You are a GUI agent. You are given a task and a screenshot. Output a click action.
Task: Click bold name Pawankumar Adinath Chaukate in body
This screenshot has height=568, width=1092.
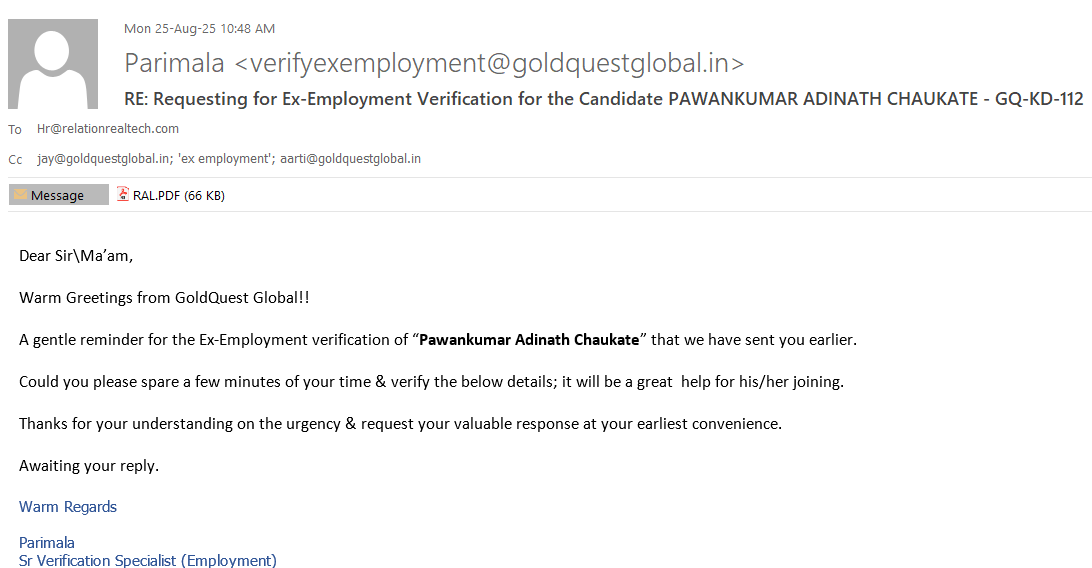528,340
